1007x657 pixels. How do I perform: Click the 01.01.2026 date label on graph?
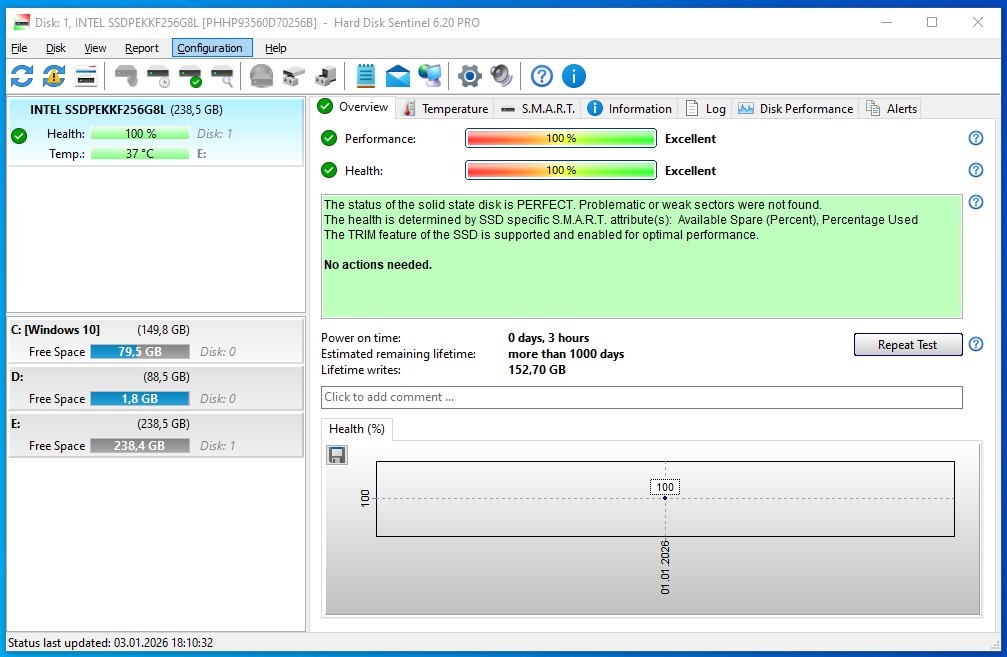665,567
